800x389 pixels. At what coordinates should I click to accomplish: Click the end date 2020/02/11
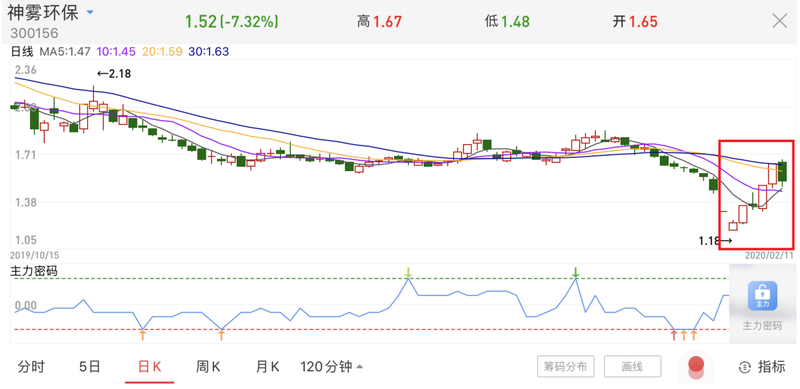point(769,254)
